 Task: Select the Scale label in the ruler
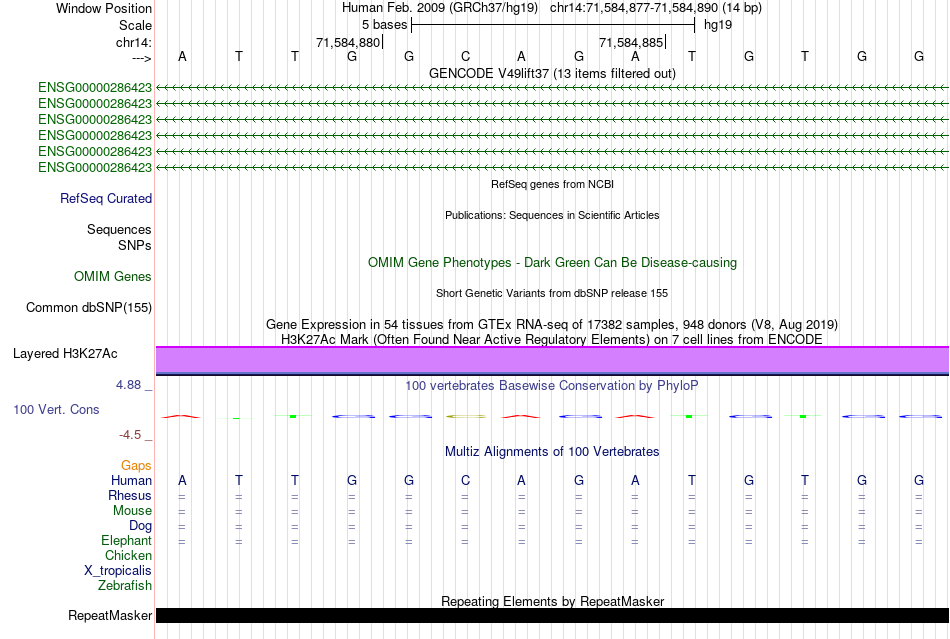pos(135,25)
